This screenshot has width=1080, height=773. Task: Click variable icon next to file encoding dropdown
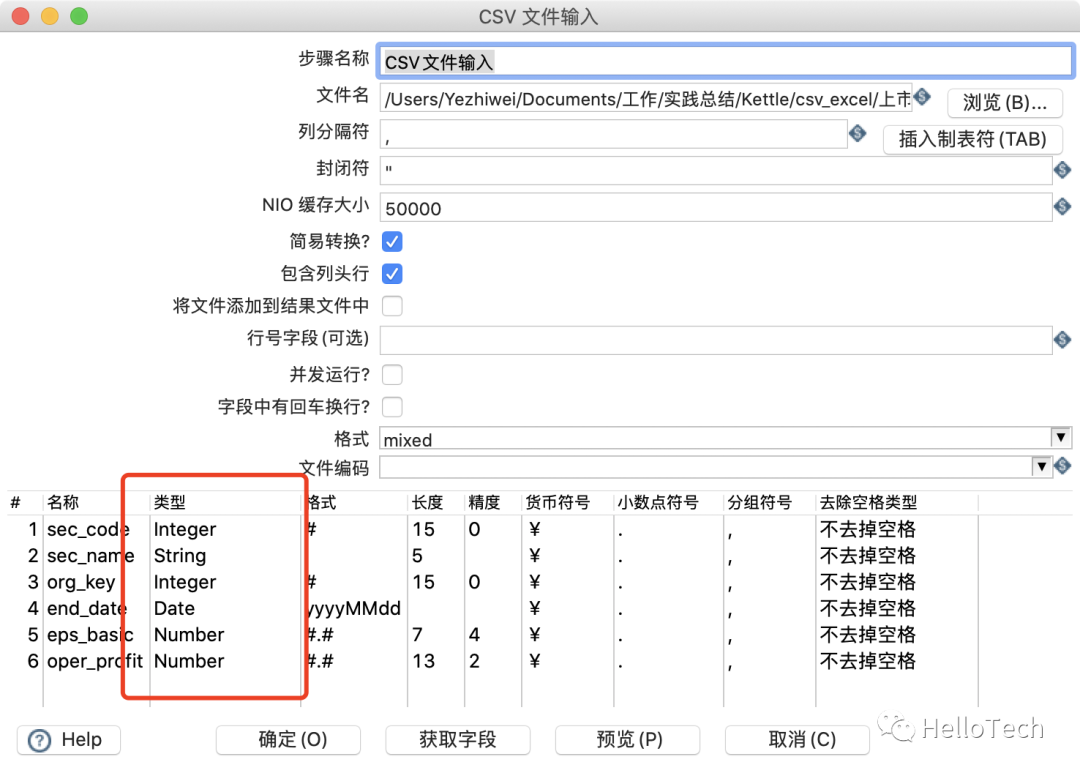click(x=1063, y=466)
